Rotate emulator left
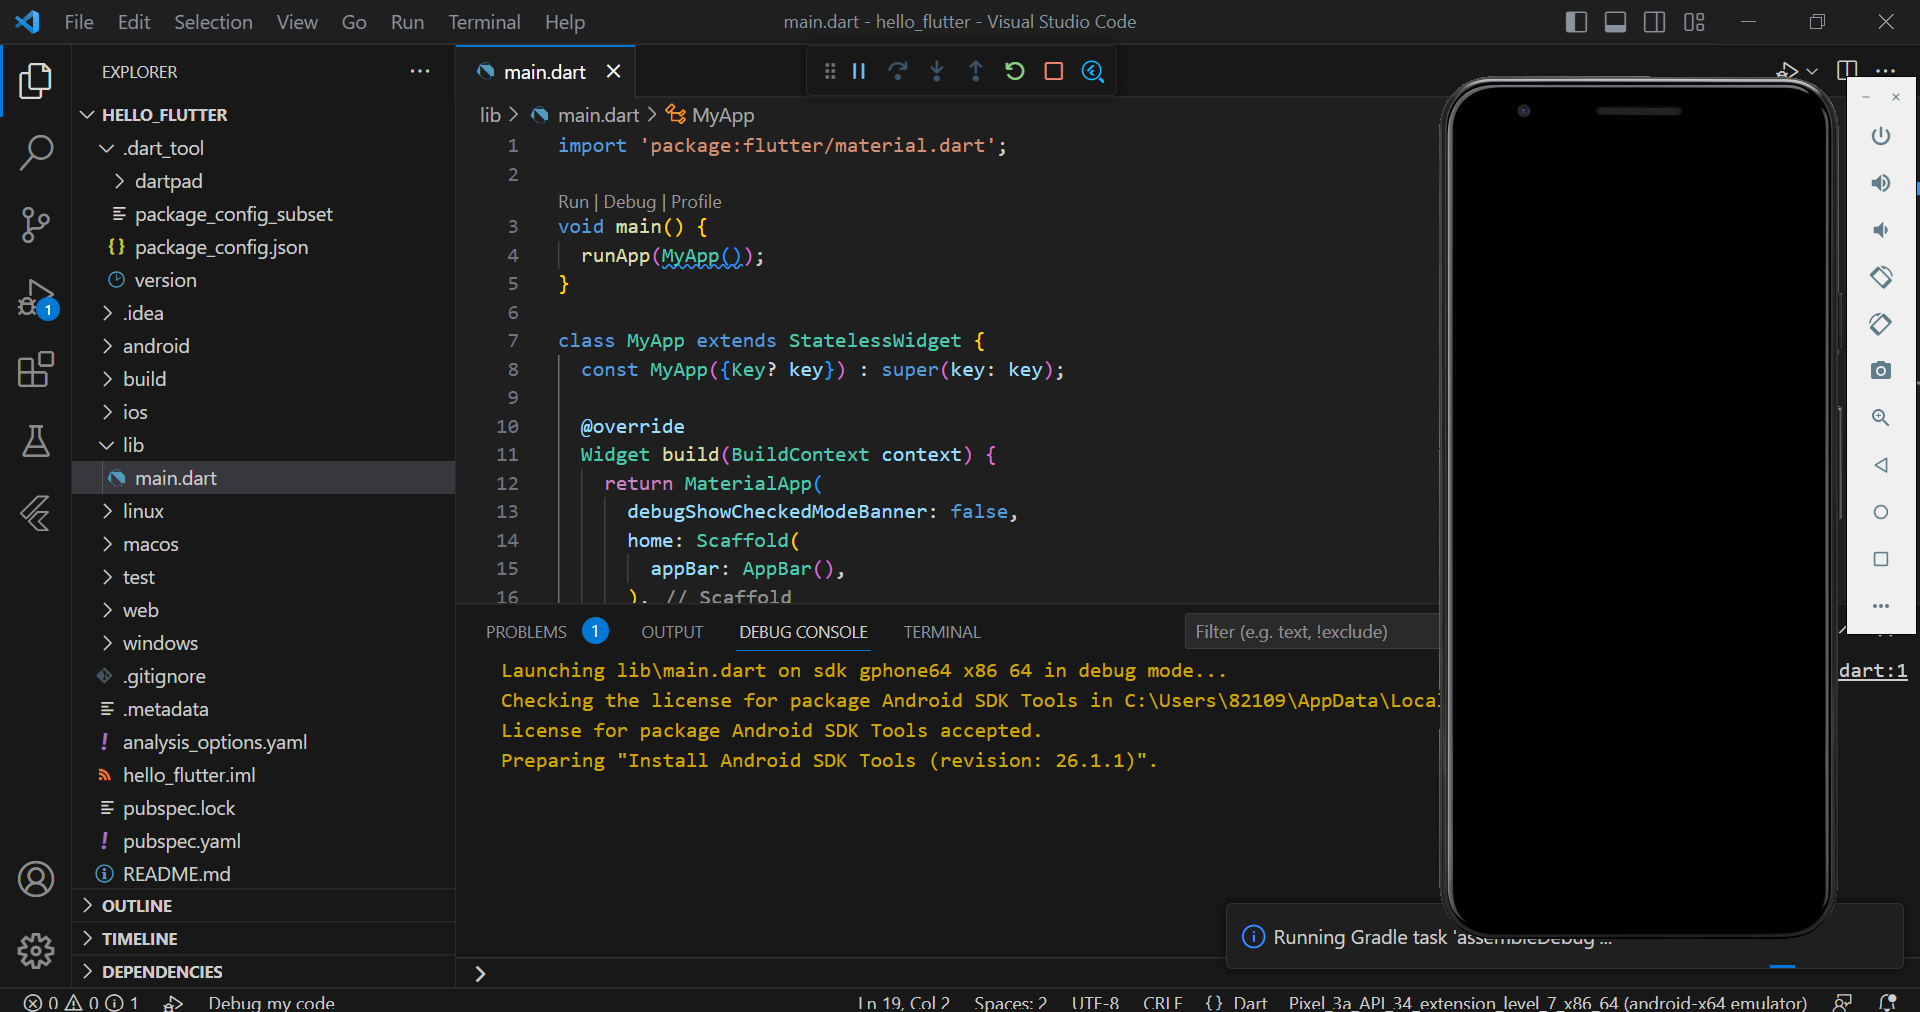 pyautogui.click(x=1881, y=277)
